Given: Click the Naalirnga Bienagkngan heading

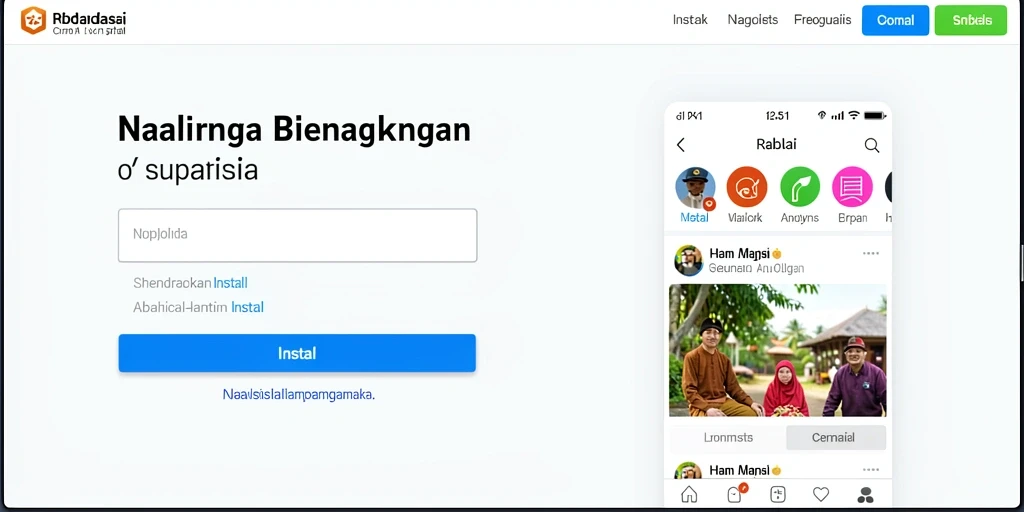Looking at the screenshot, I should tap(294, 129).
